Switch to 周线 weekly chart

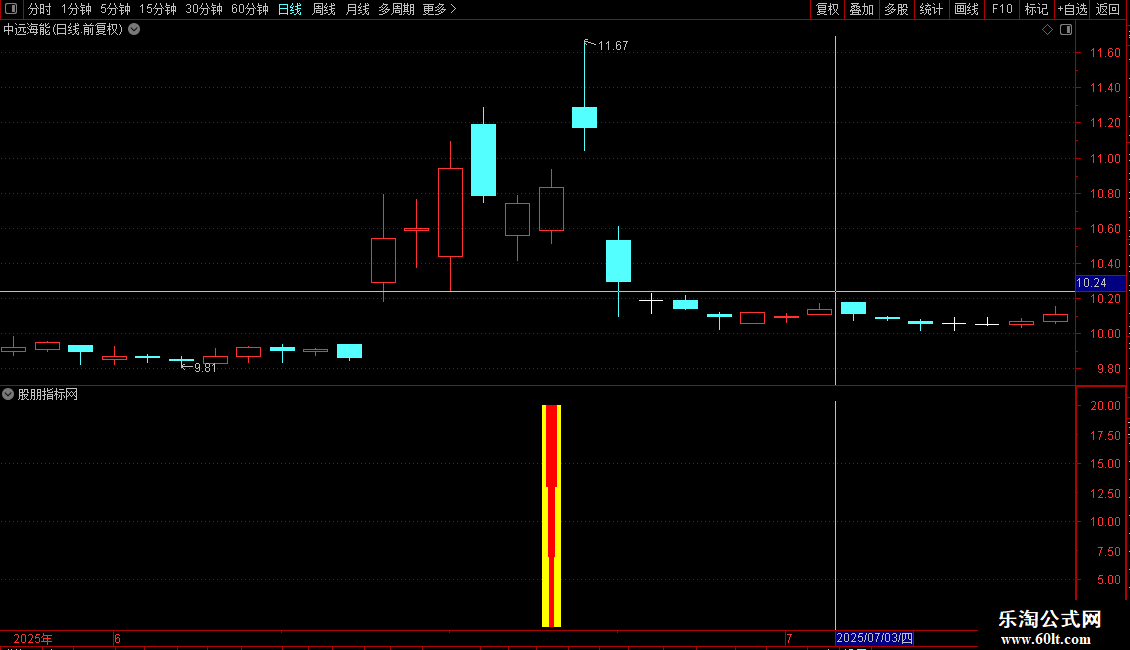click(x=324, y=9)
